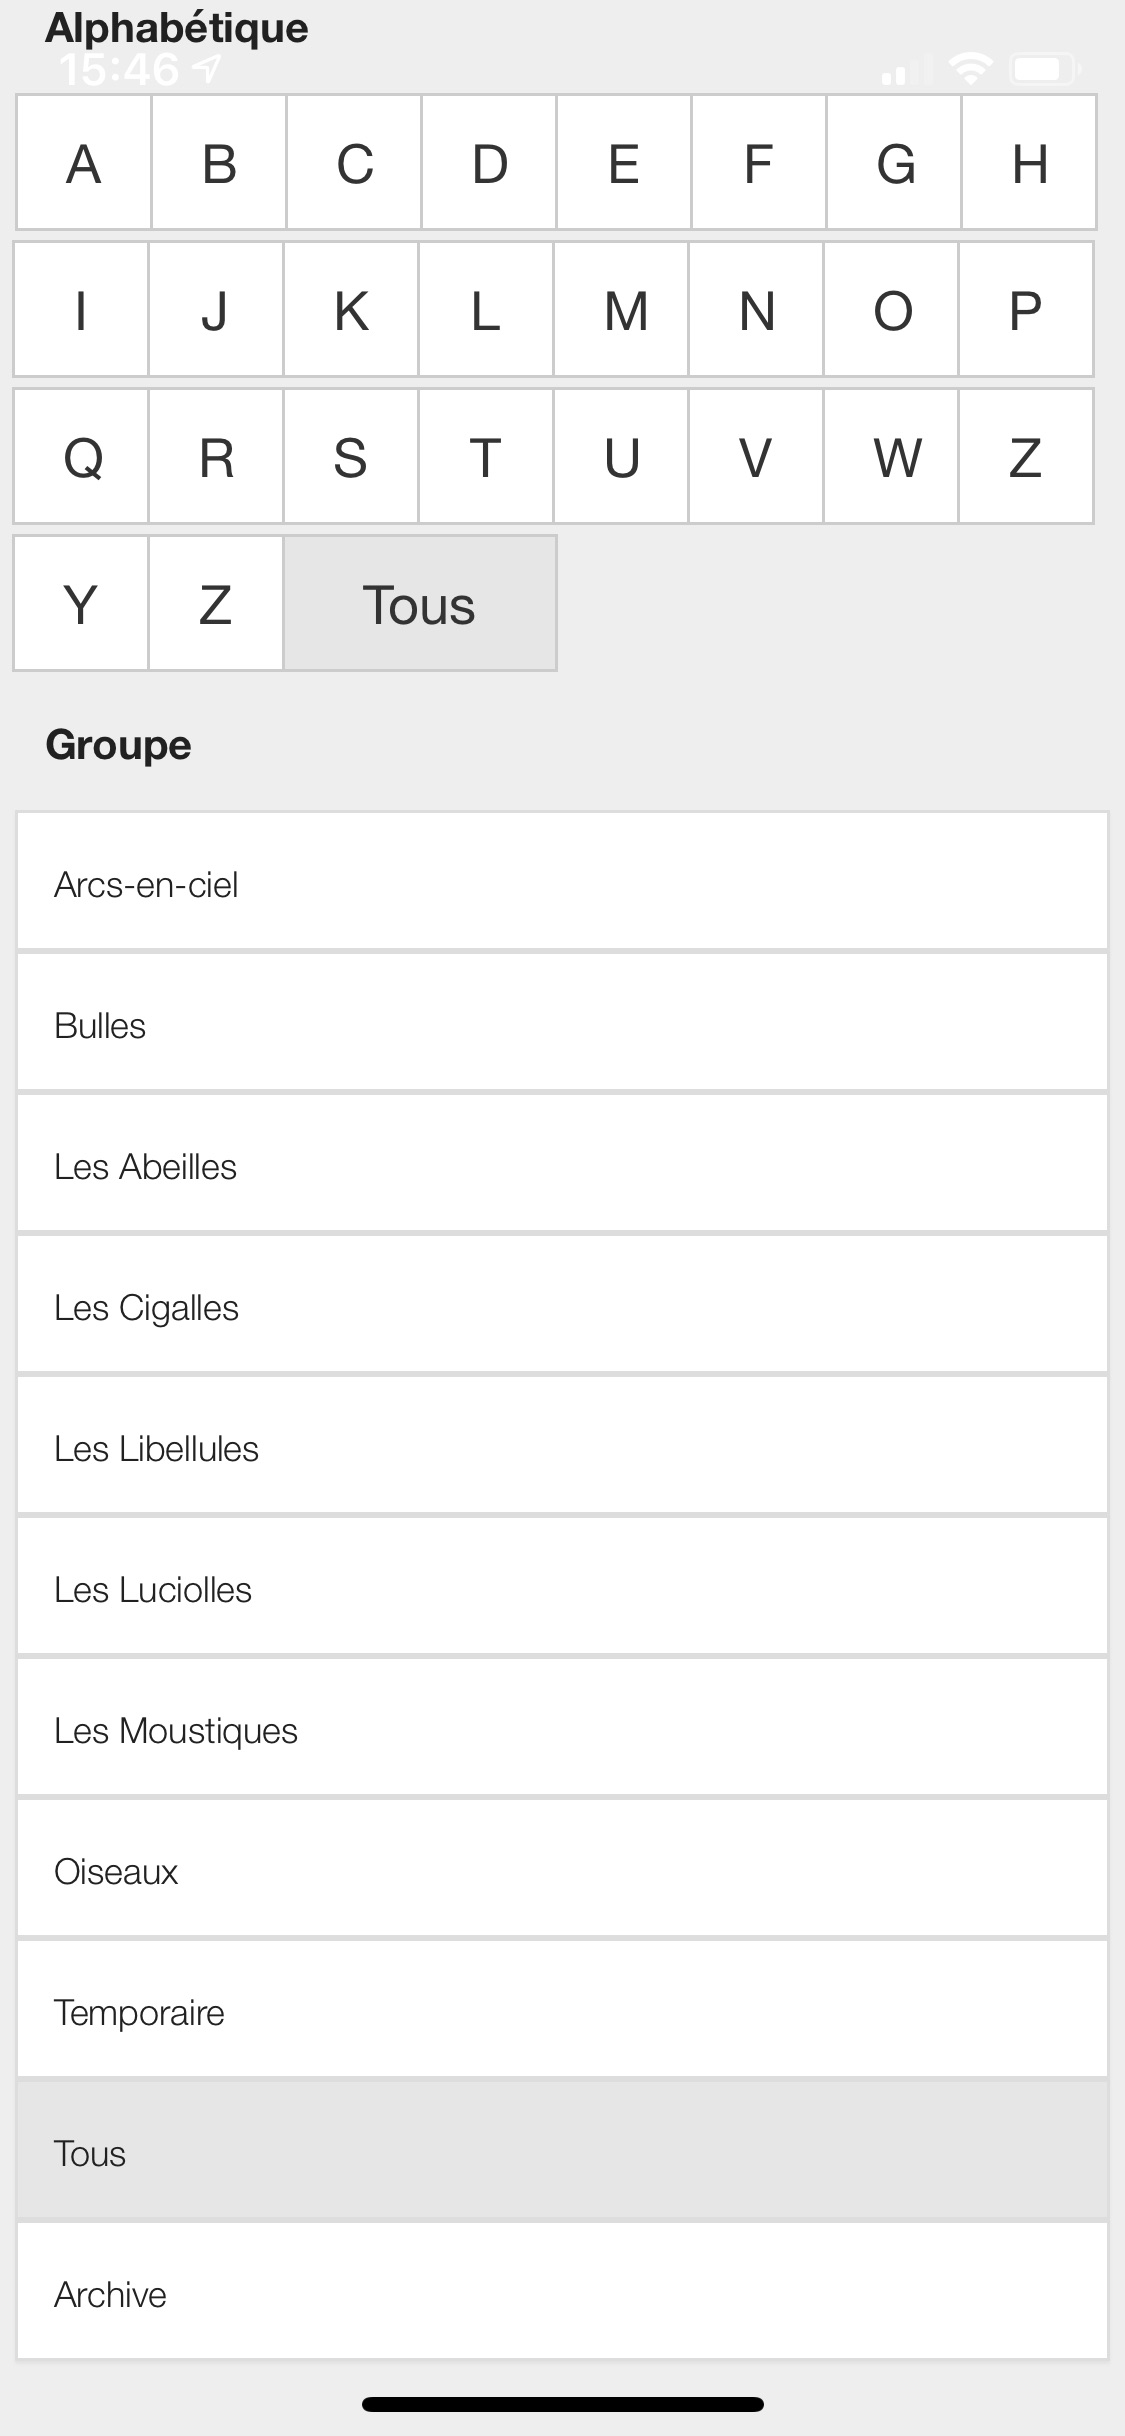Choose the Bulles group
This screenshot has width=1125, height=2436.
pyautogui.click(x=562, y=1023)
